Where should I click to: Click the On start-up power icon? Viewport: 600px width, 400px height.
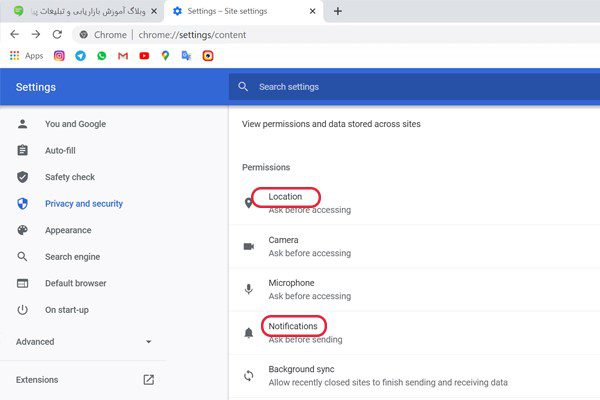[23, 310]
